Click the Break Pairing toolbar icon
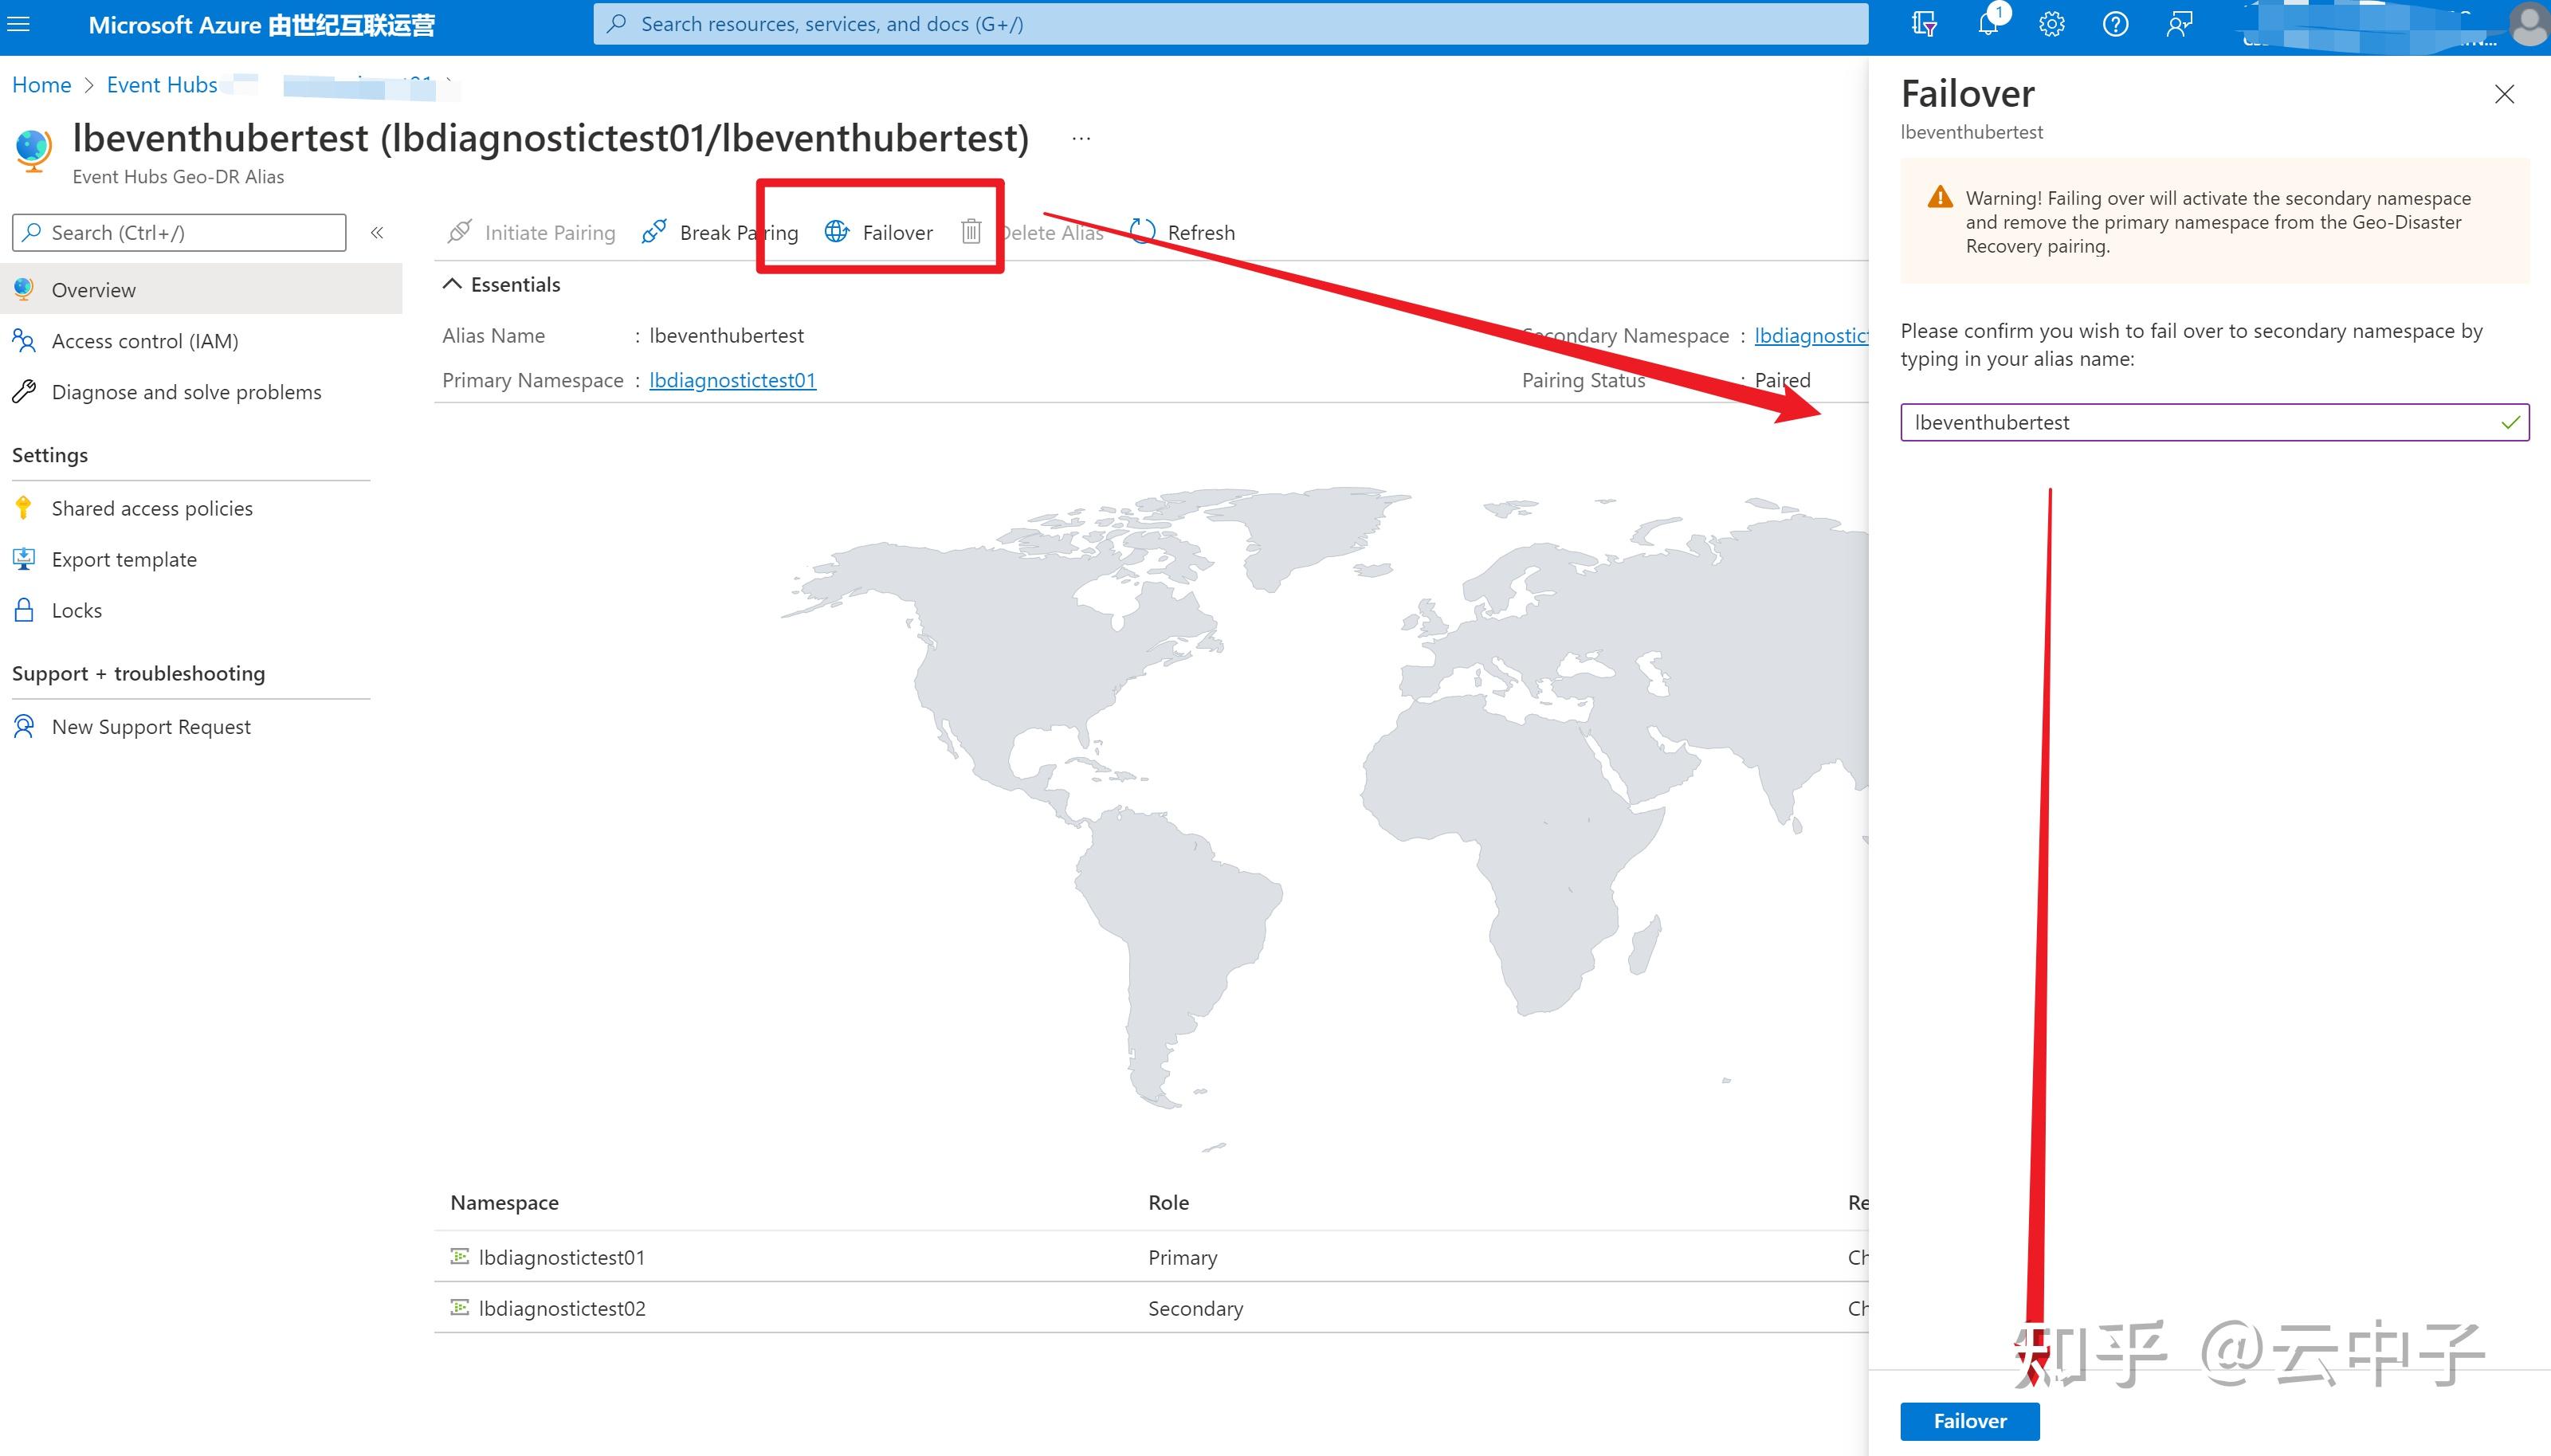2551x1456 pixels. (x=655, y=231)
